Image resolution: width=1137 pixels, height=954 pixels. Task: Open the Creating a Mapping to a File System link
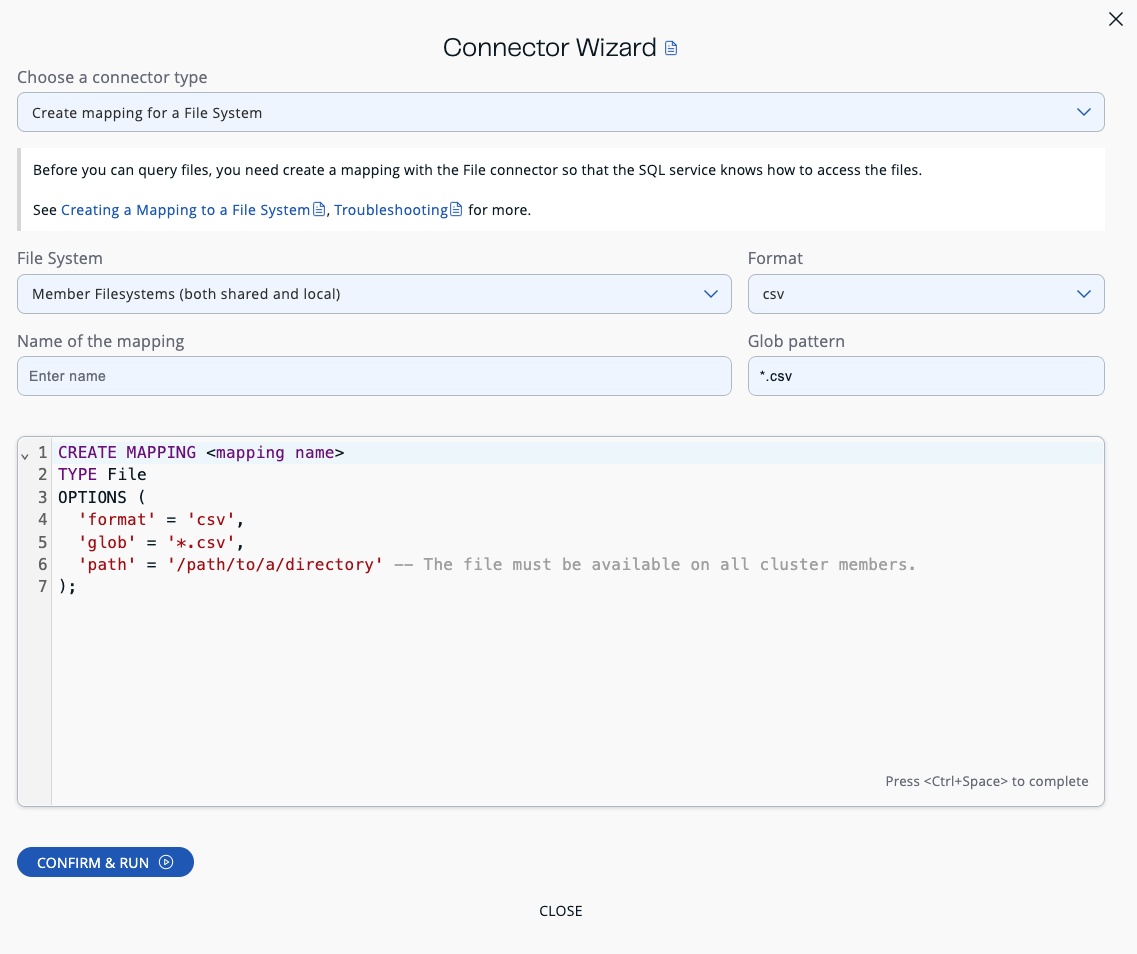tap(185, 209)
